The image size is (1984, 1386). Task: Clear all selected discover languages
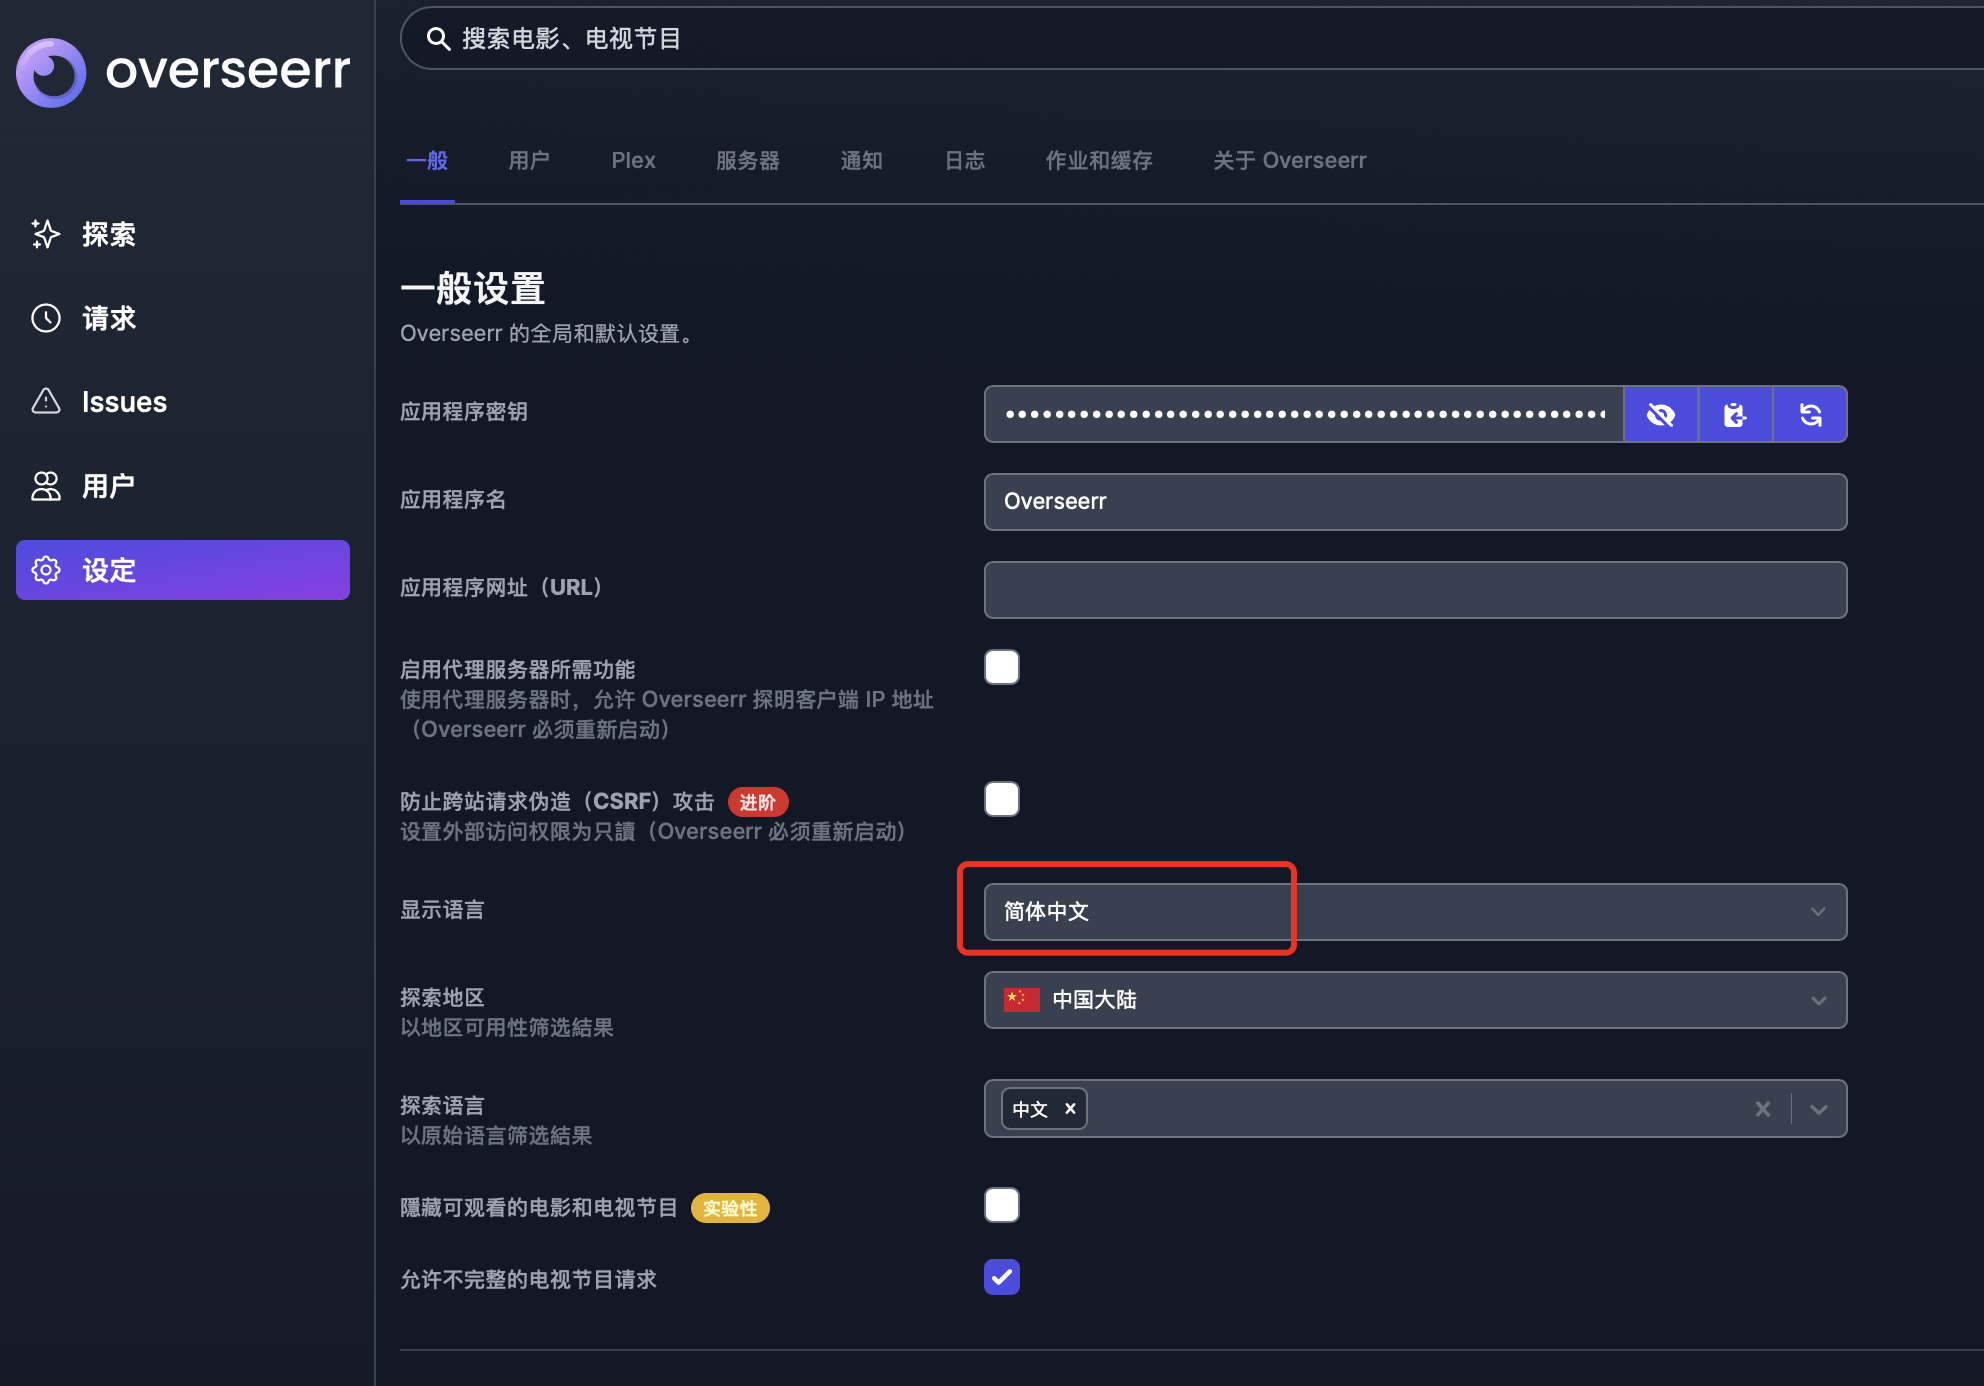coord(1762,1109)
